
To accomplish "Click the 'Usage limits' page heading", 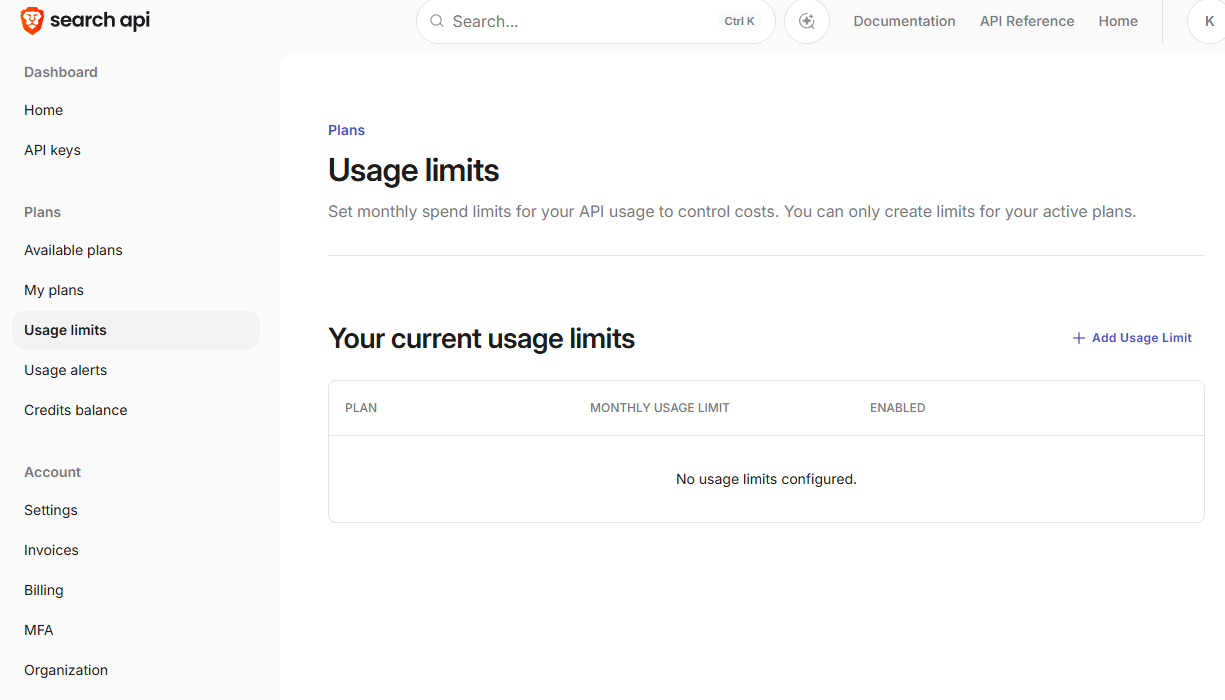I will coord(414,170).
